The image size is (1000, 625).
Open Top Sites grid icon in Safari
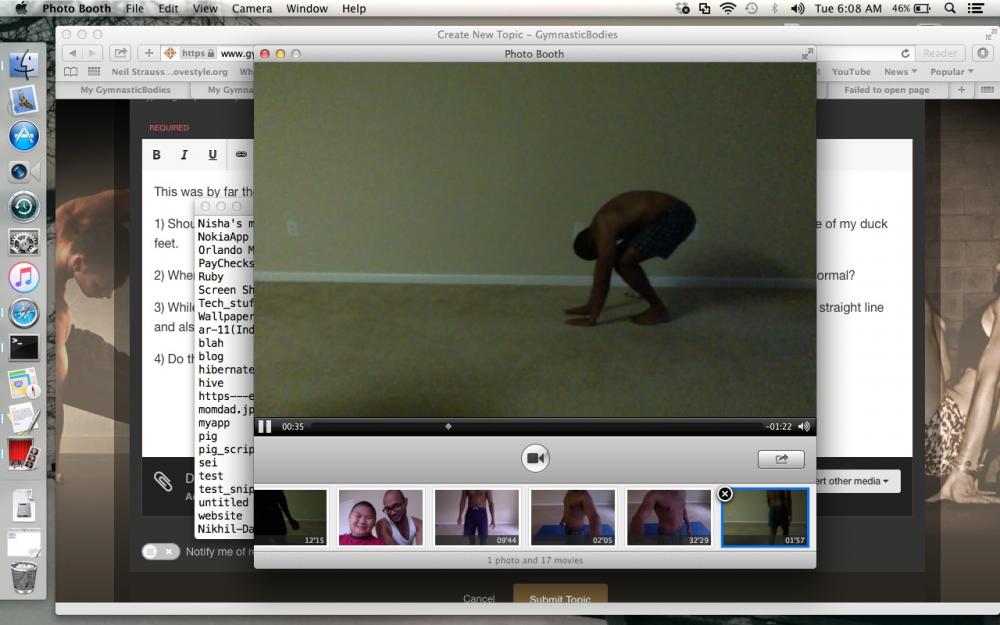[x=94, y=71]
